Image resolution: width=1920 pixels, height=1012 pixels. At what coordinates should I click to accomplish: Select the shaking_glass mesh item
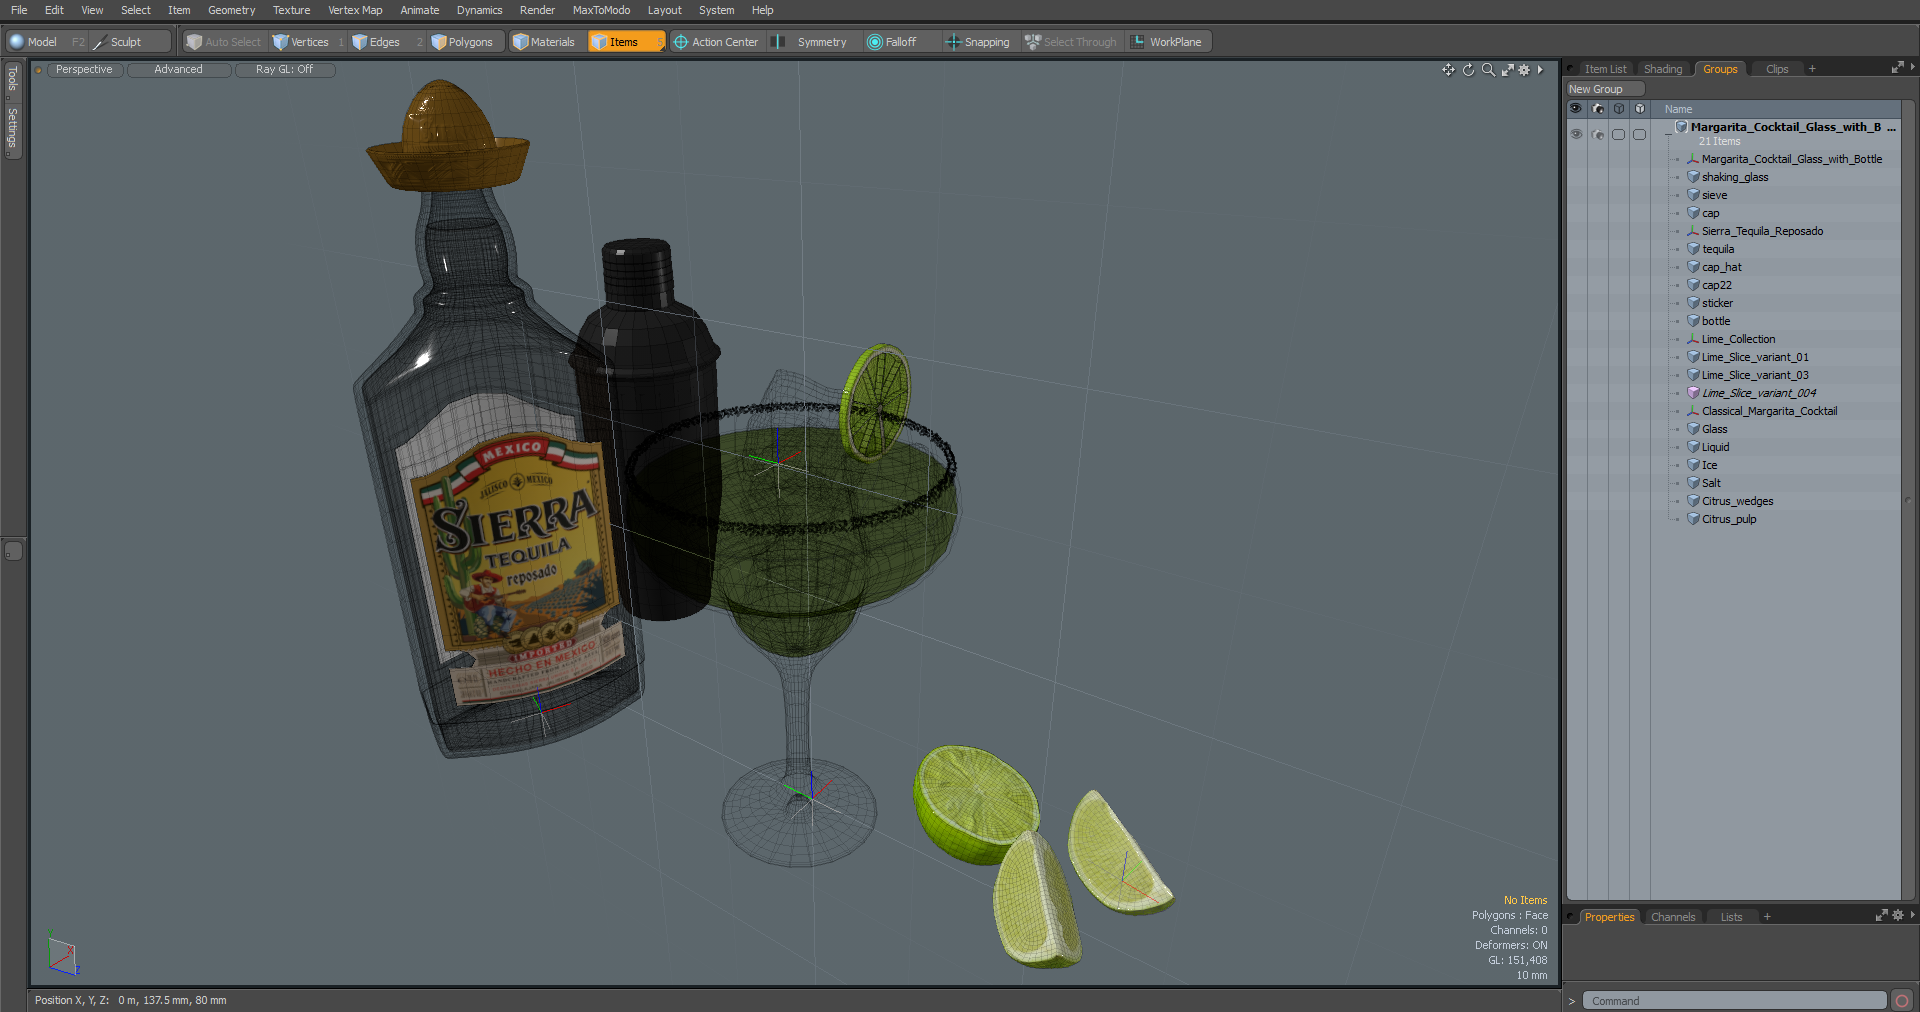tap(1734, 177)
